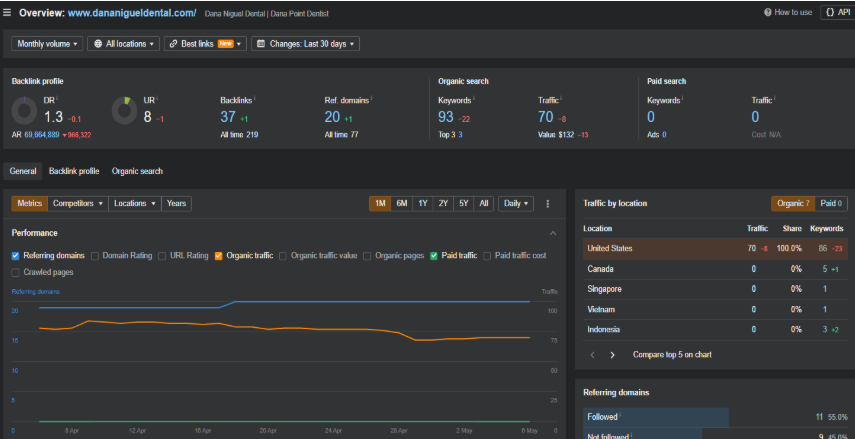This screenshot has height=439, width=855.
Task: Enable Domain Rating checkbox
Action: click(x=95, y=255)
